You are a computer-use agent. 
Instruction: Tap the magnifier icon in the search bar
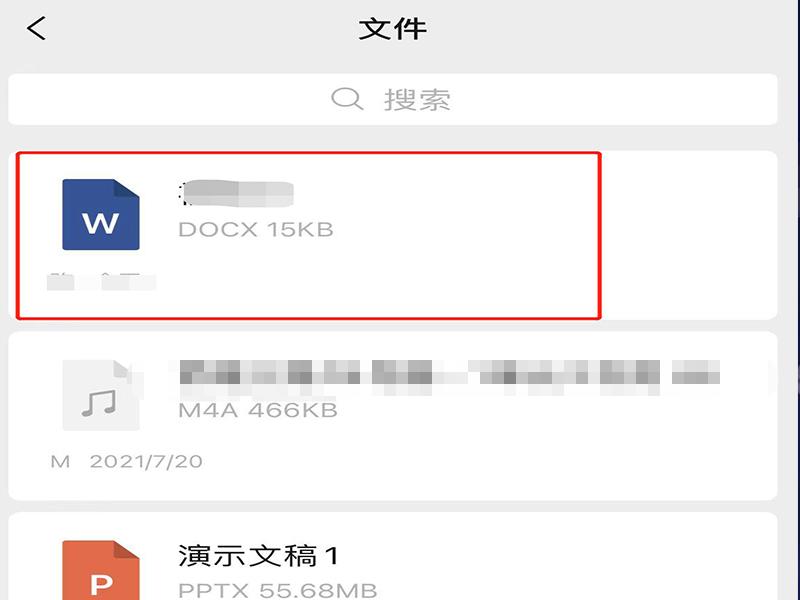click(347, 98)
